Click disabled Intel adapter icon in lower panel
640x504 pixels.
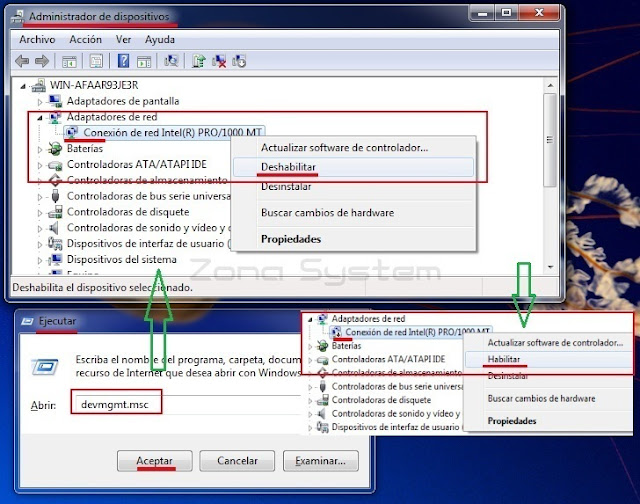[x=336, y=332]
